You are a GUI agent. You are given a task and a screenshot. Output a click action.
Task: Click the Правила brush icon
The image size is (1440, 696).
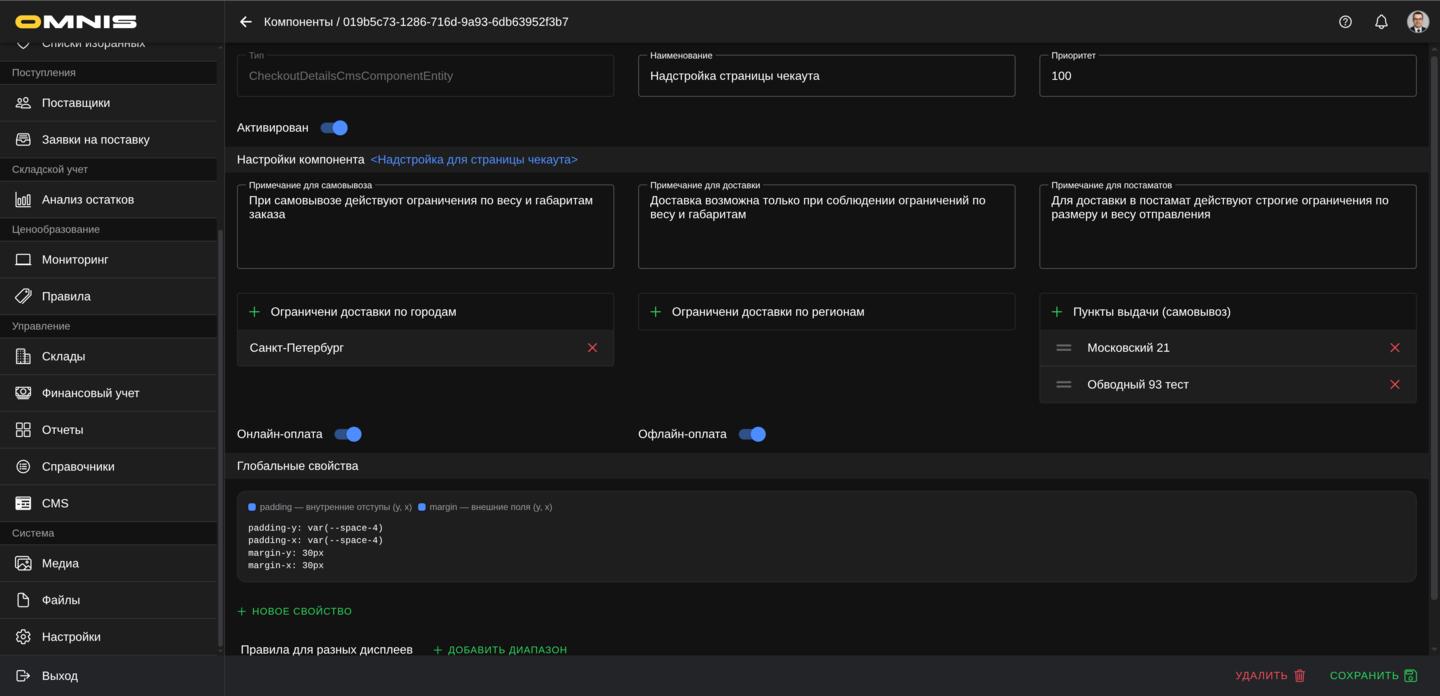tap(22, 295)
